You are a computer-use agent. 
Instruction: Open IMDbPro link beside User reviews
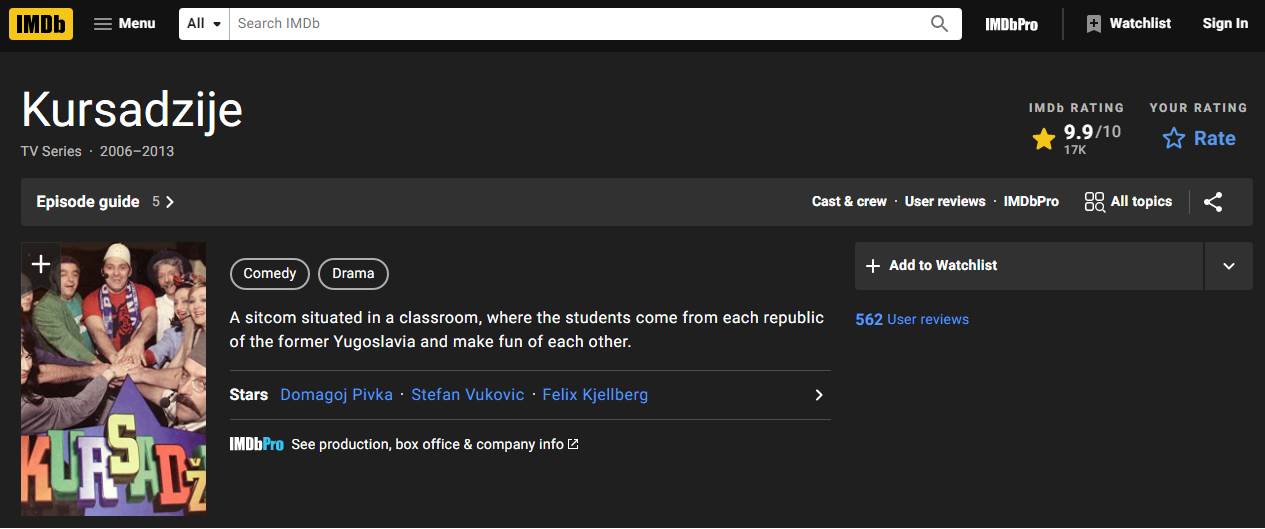(1031, 201)
